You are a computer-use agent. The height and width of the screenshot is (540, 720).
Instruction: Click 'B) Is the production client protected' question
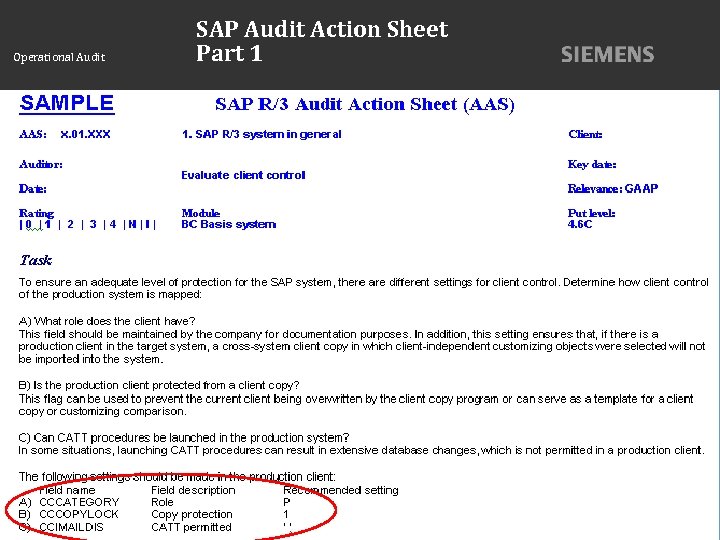159,385
